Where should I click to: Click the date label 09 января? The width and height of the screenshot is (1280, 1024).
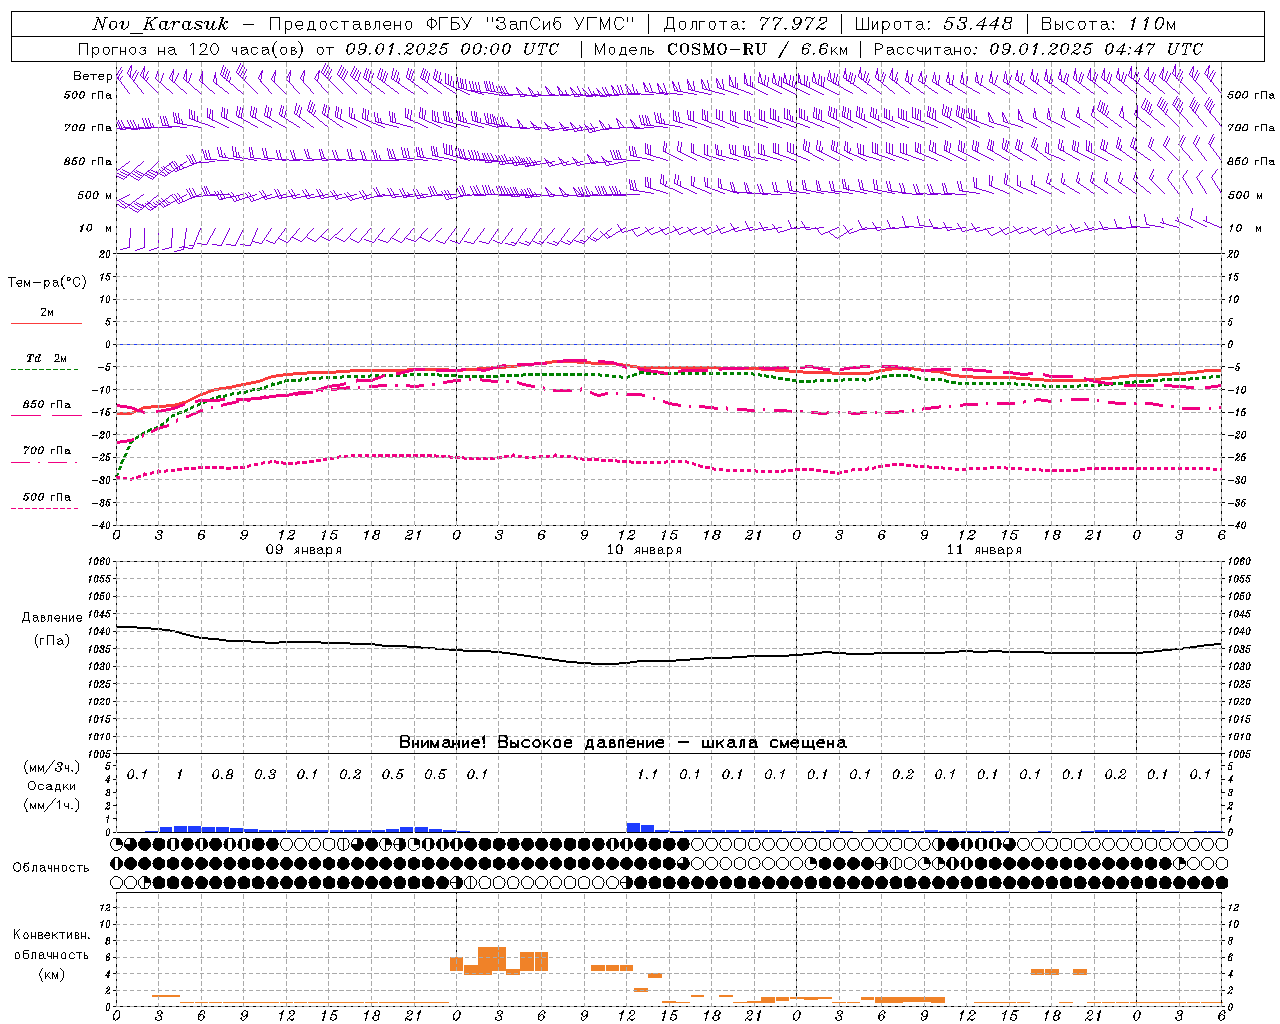(x=304, y=550)
